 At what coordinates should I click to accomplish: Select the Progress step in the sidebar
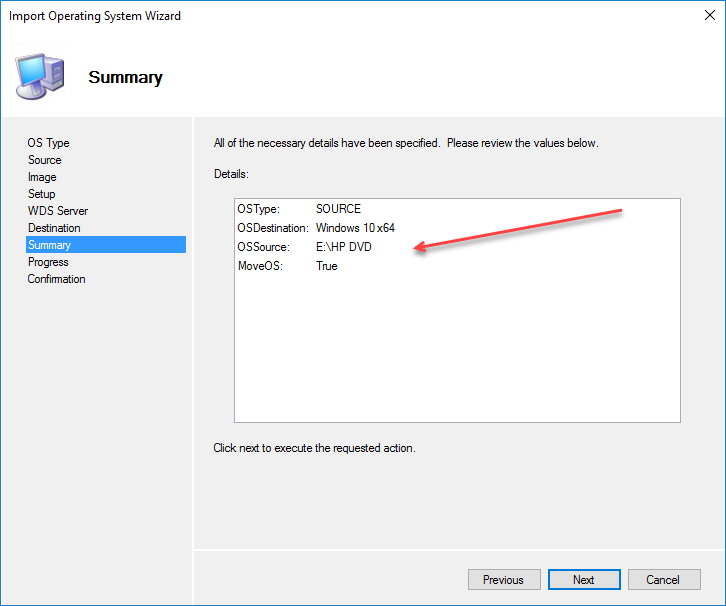pos(48,262)
